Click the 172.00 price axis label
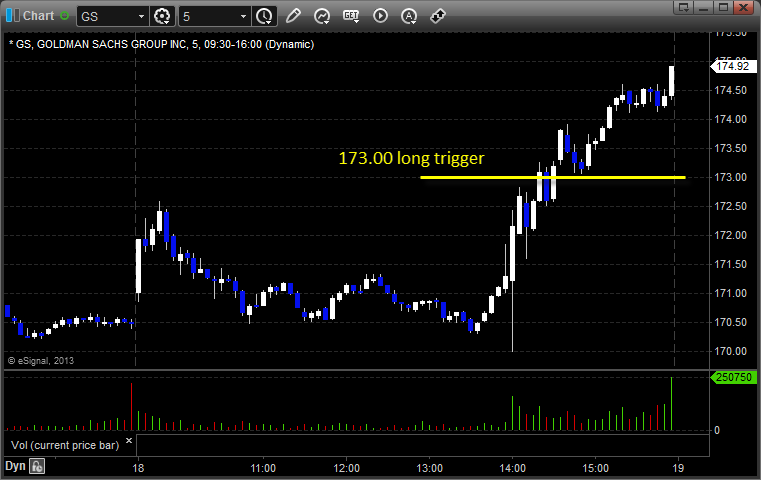 pyautogui.click(x=730, y=235)
